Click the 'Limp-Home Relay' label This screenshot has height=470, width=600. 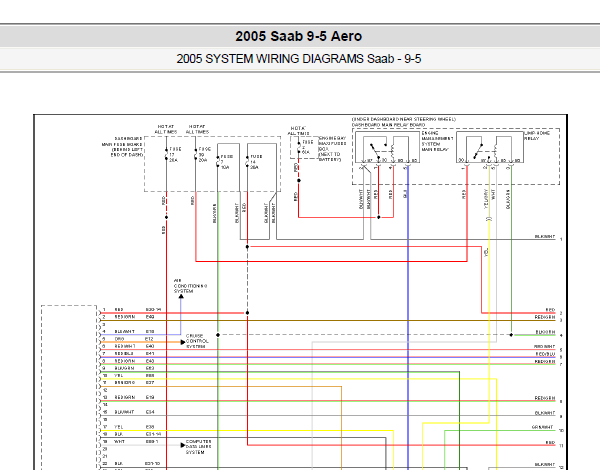point(537,135)
